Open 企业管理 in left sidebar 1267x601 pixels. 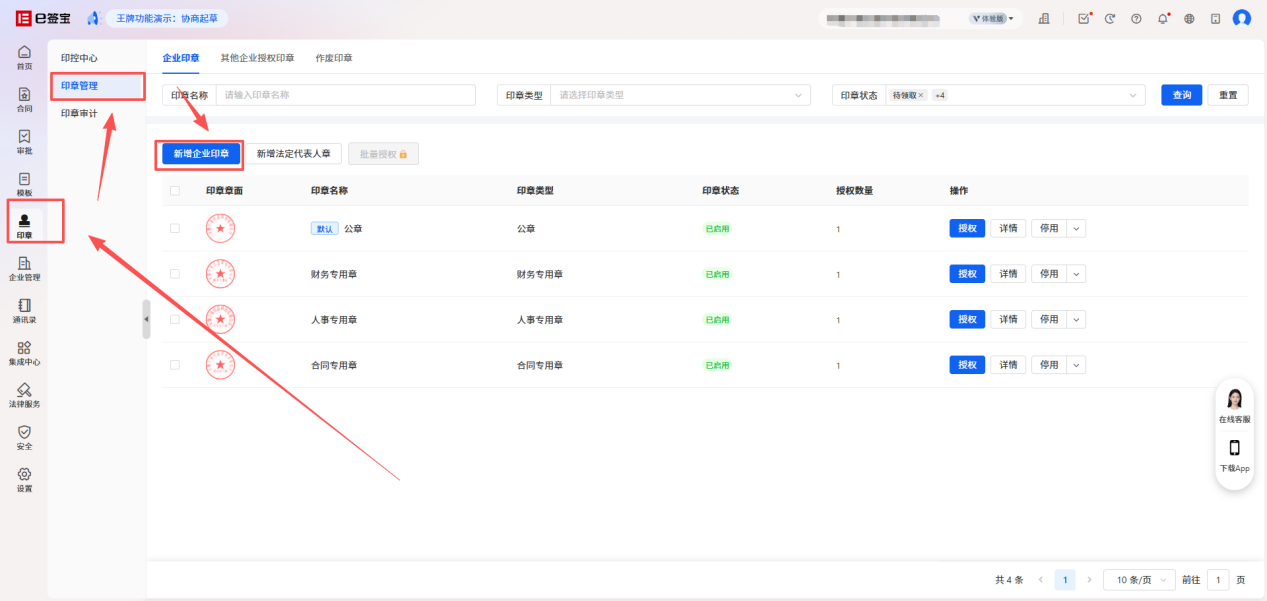coord(24,267)
